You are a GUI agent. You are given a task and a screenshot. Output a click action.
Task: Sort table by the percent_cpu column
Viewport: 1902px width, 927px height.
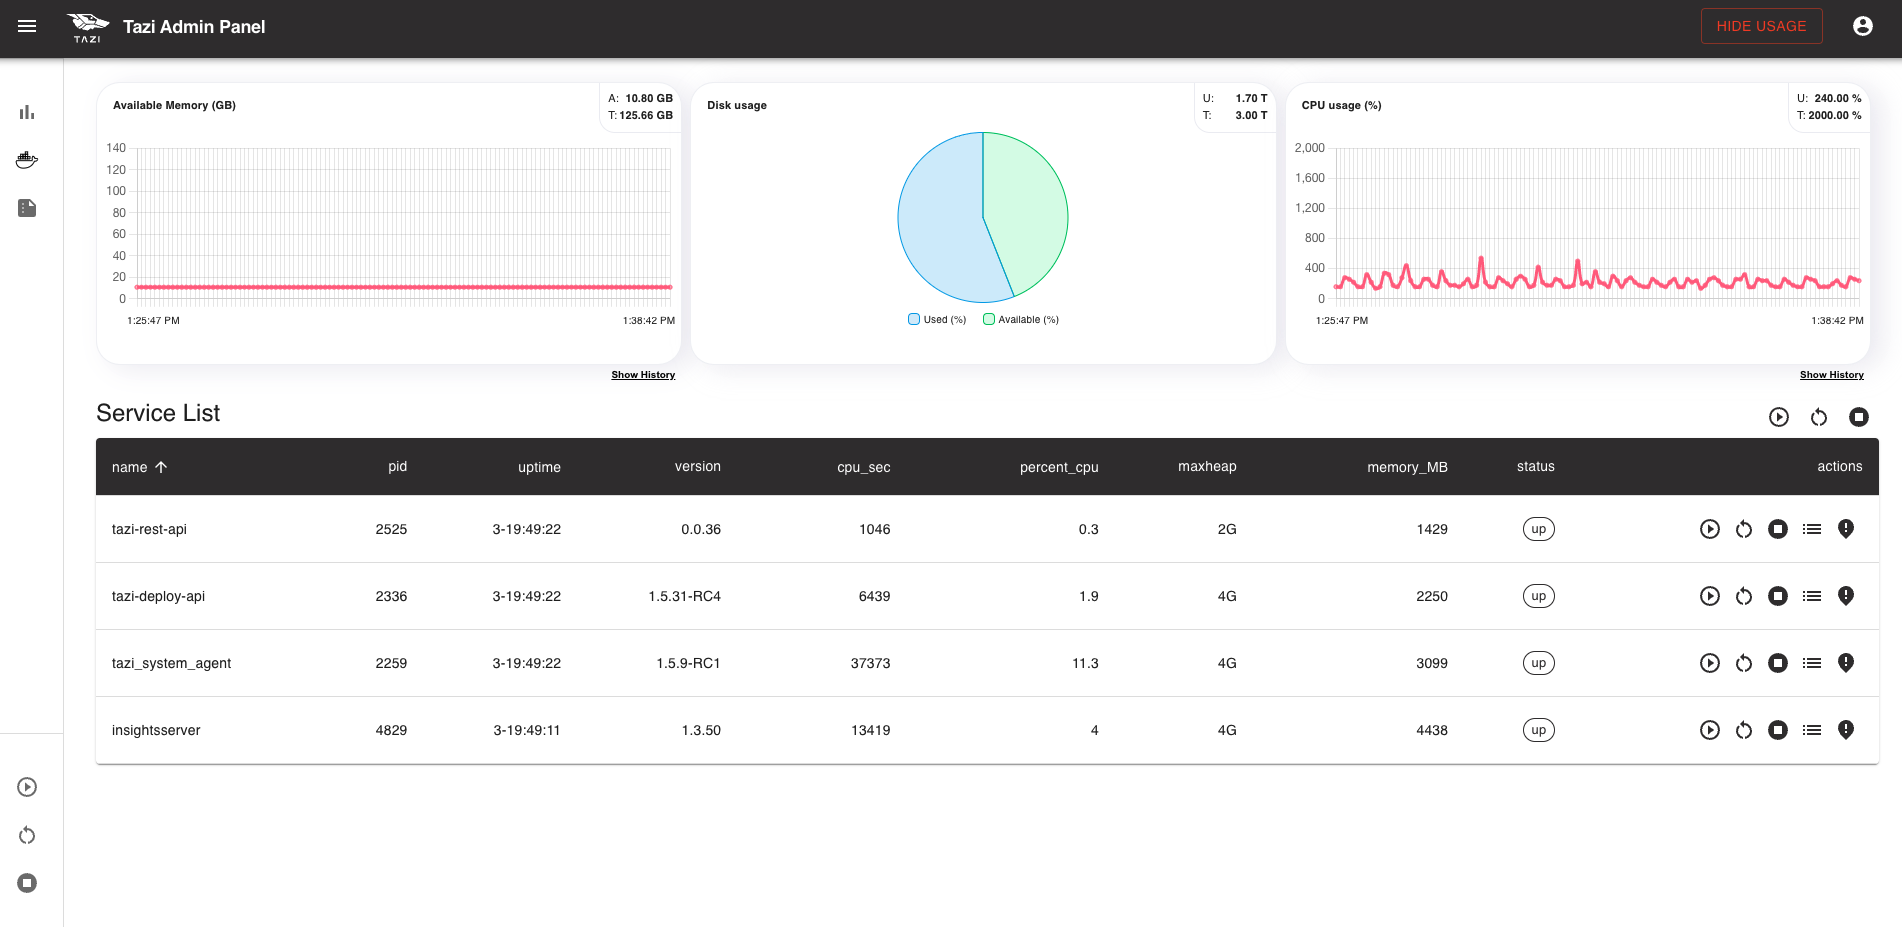1059,467
